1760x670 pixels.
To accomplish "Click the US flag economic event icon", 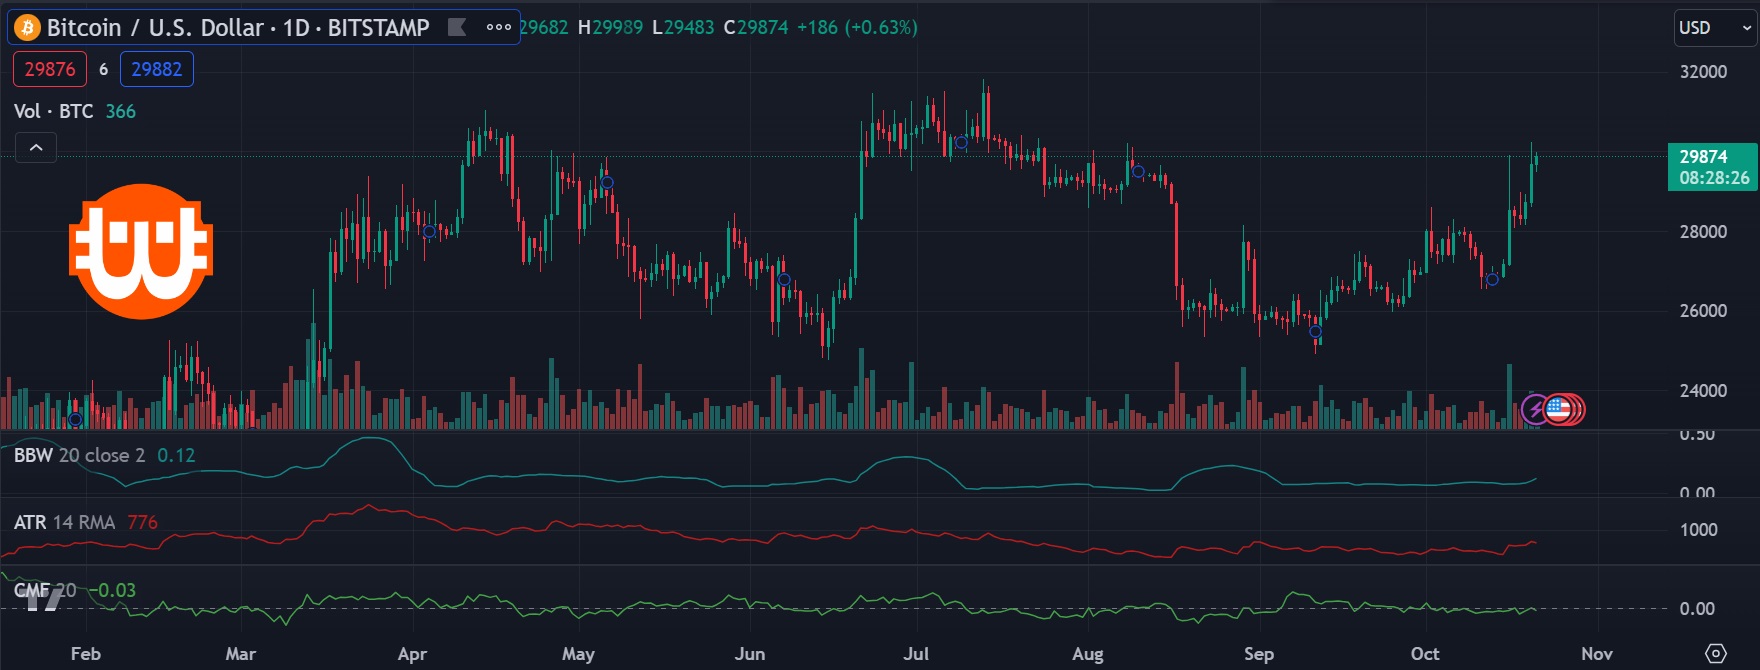I will pyautogui.click(x=1558, y=409).
